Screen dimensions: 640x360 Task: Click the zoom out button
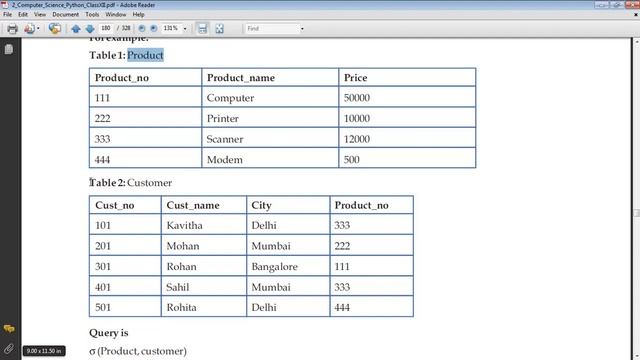pos(142,29)
